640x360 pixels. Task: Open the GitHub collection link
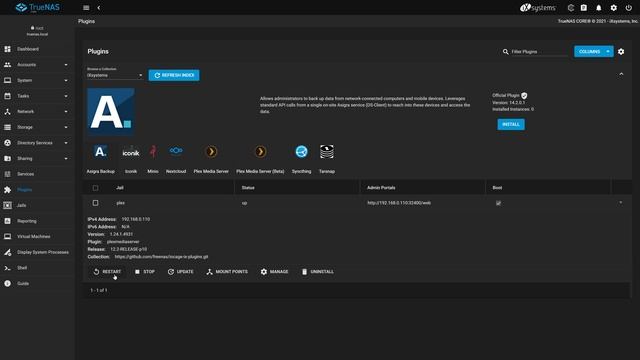pos(161,257)
